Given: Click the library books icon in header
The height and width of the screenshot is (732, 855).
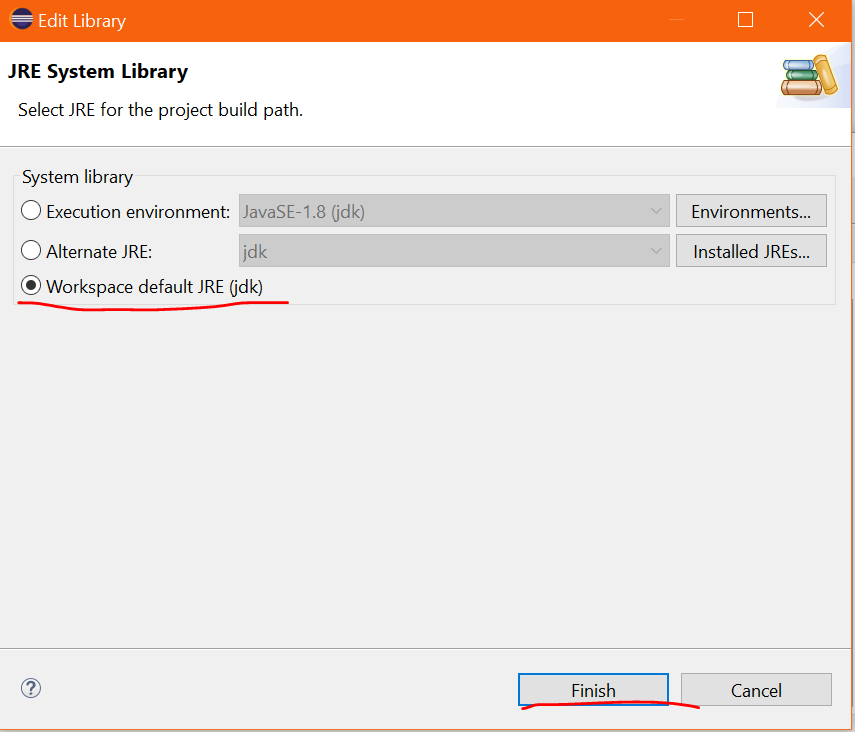Looking at the screenshot, I should [809, 76].
